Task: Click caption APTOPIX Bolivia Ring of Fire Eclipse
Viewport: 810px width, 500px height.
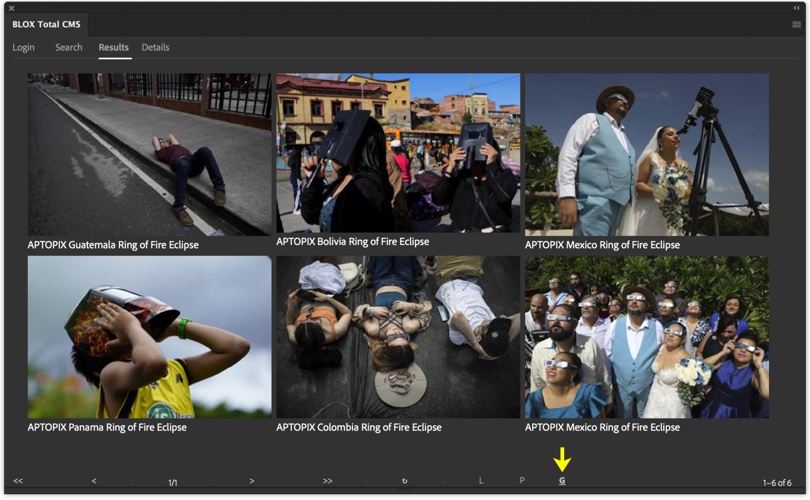Action: click(352, 242)
